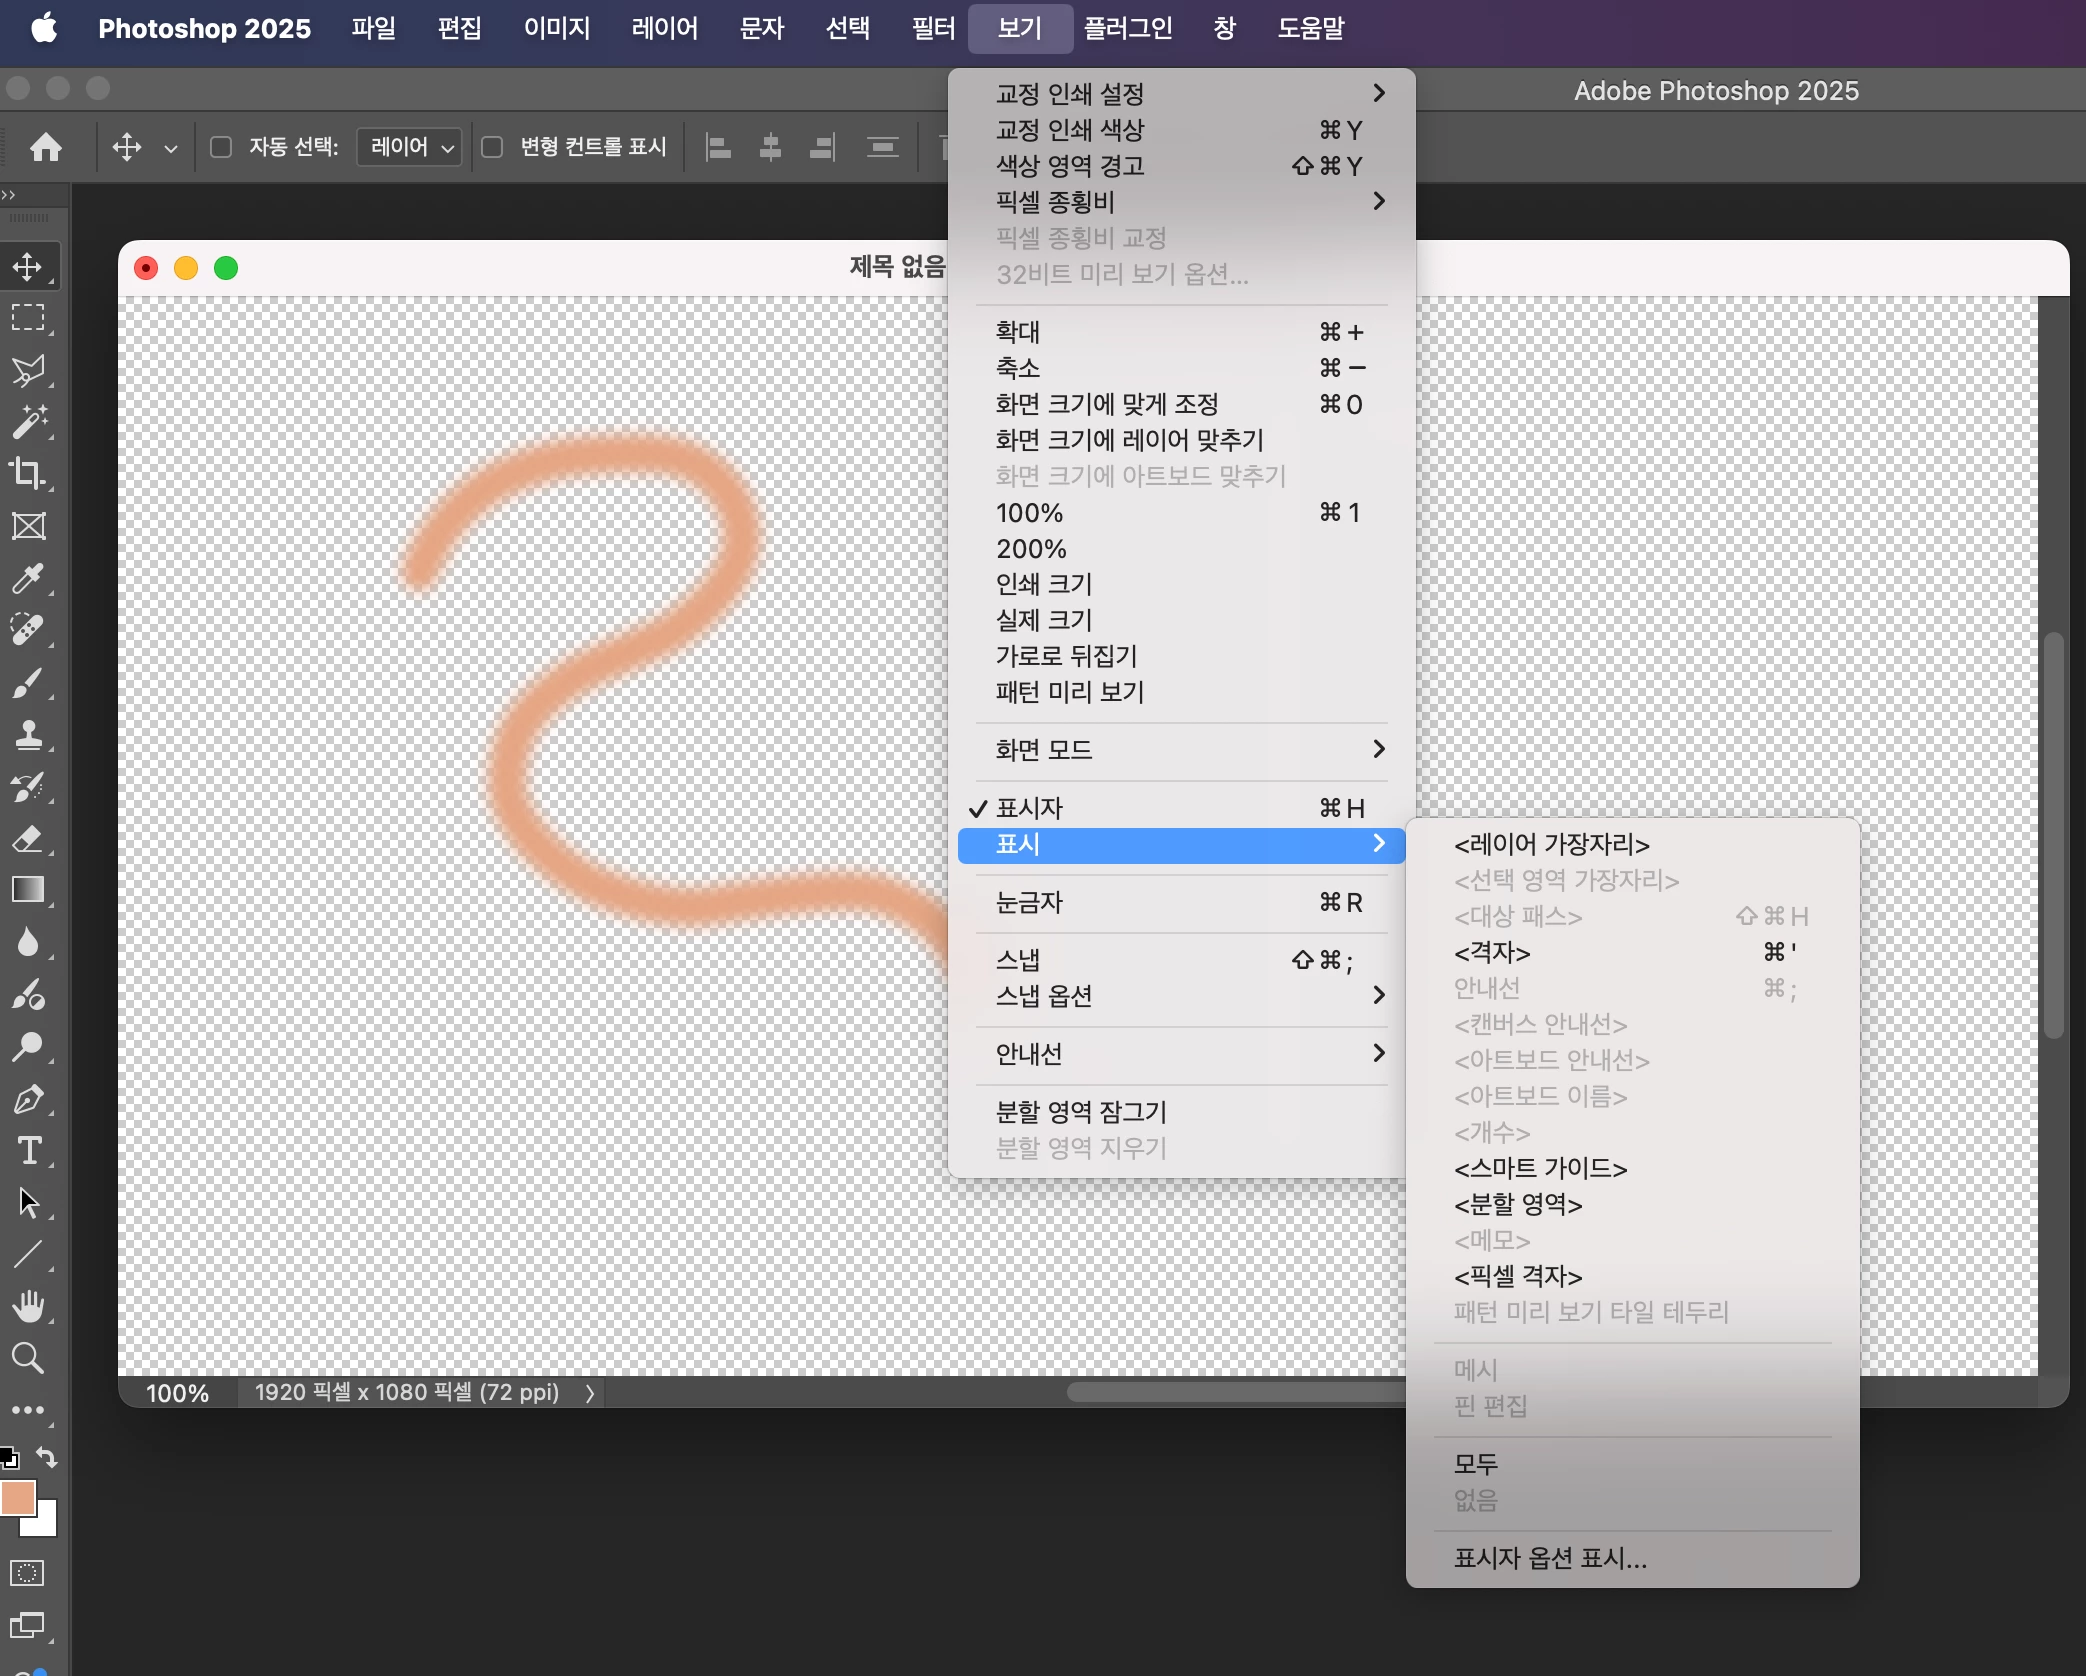Choose <격자> in the 표시 submenu

pos(1492,952)
